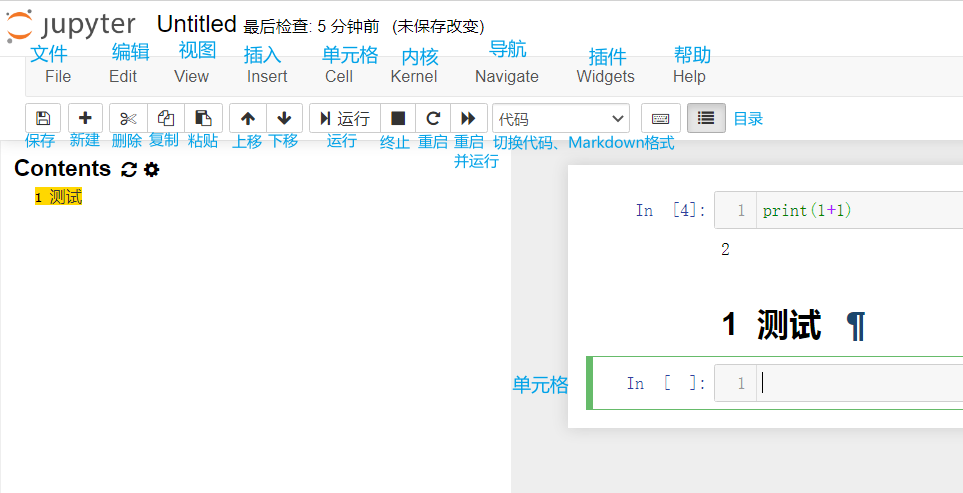This screenshot has height=493, width=963.
Task: Refresh Contents panel reload icon
Action: 128,169
